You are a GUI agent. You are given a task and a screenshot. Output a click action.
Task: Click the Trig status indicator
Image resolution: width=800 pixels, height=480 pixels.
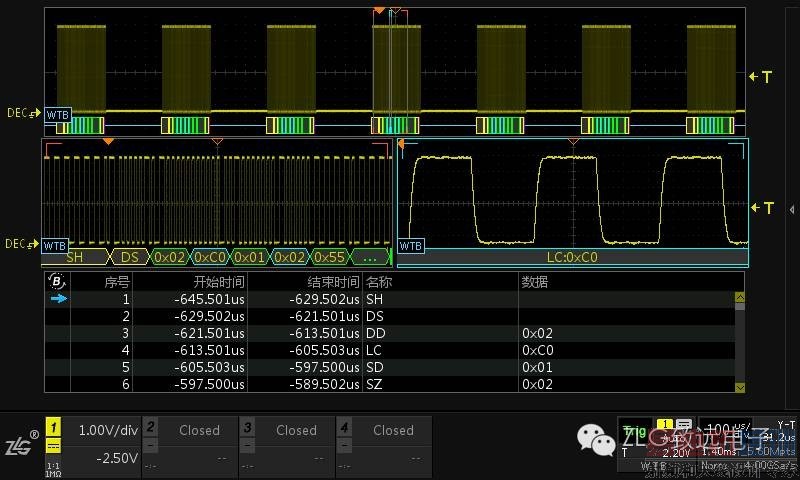point(632,431)
